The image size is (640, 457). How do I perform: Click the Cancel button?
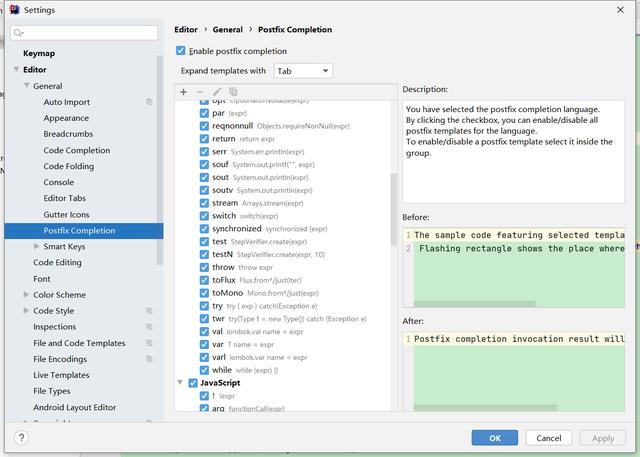548,438
